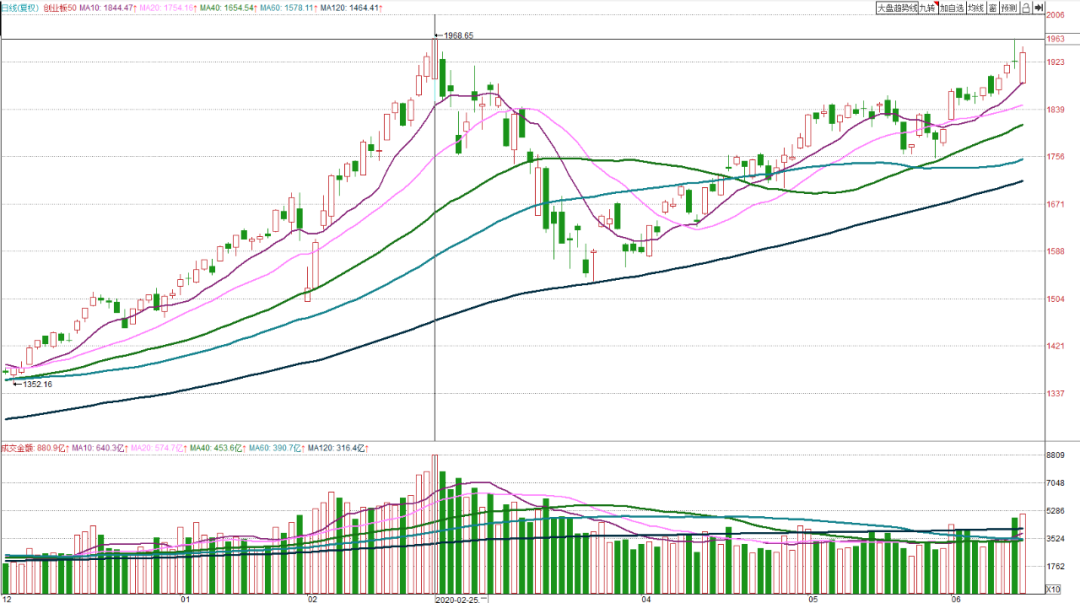Select the MA20: 1754.16 indicator label

pos(168,8)
